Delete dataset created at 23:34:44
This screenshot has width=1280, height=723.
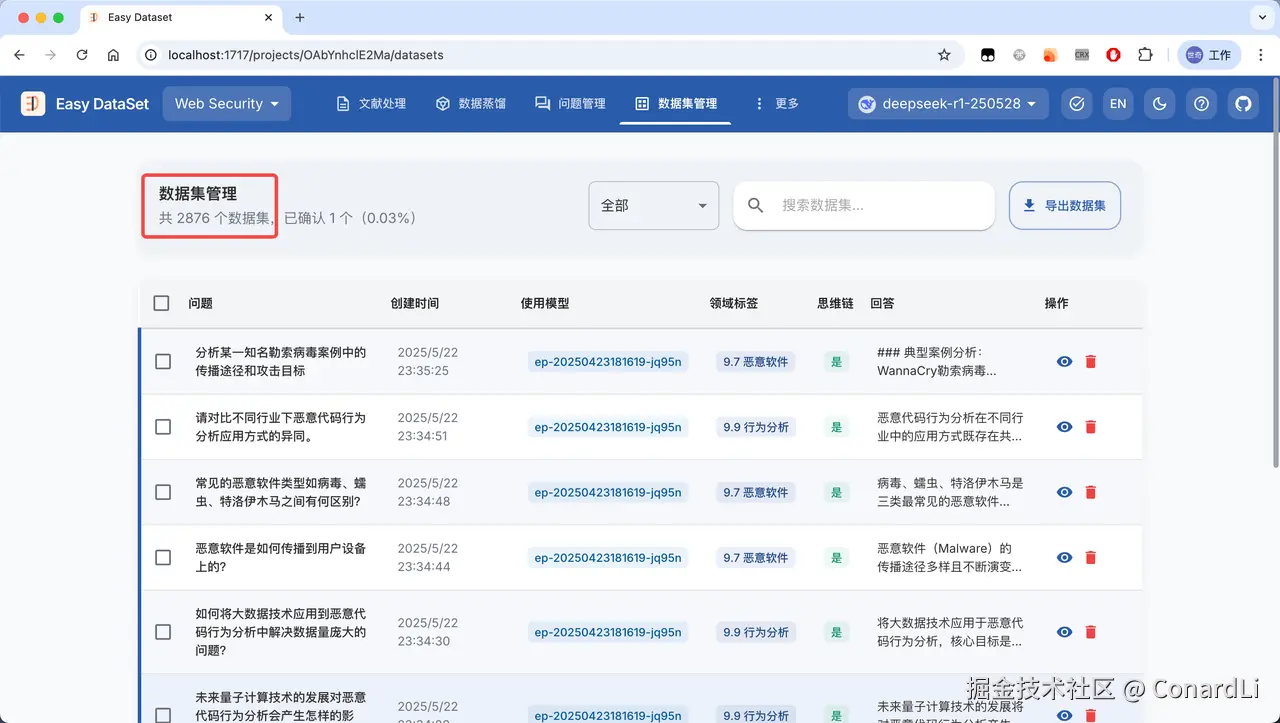(x=1091, y=557)
